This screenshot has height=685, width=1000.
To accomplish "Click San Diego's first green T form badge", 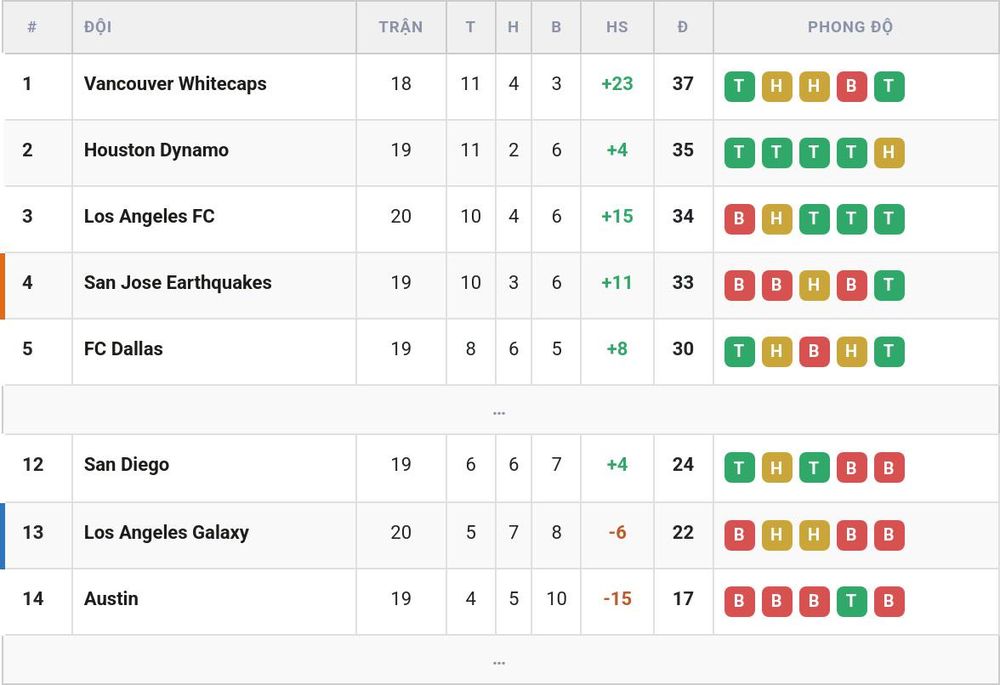I will (x=739, y=468).
